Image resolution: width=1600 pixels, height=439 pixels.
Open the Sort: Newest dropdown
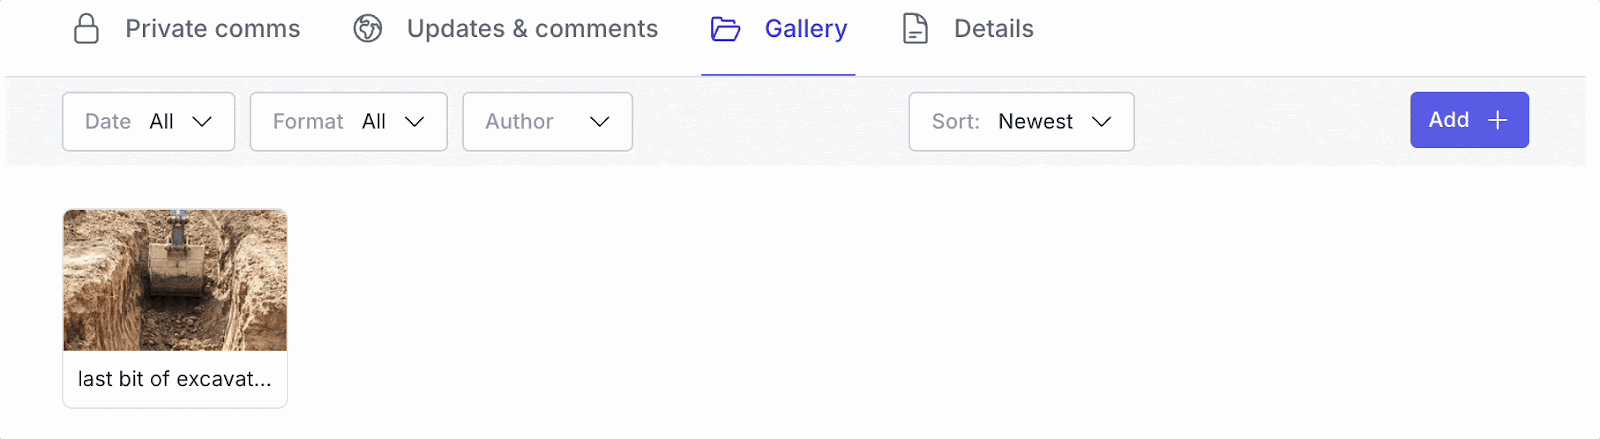pos(1022,122)
